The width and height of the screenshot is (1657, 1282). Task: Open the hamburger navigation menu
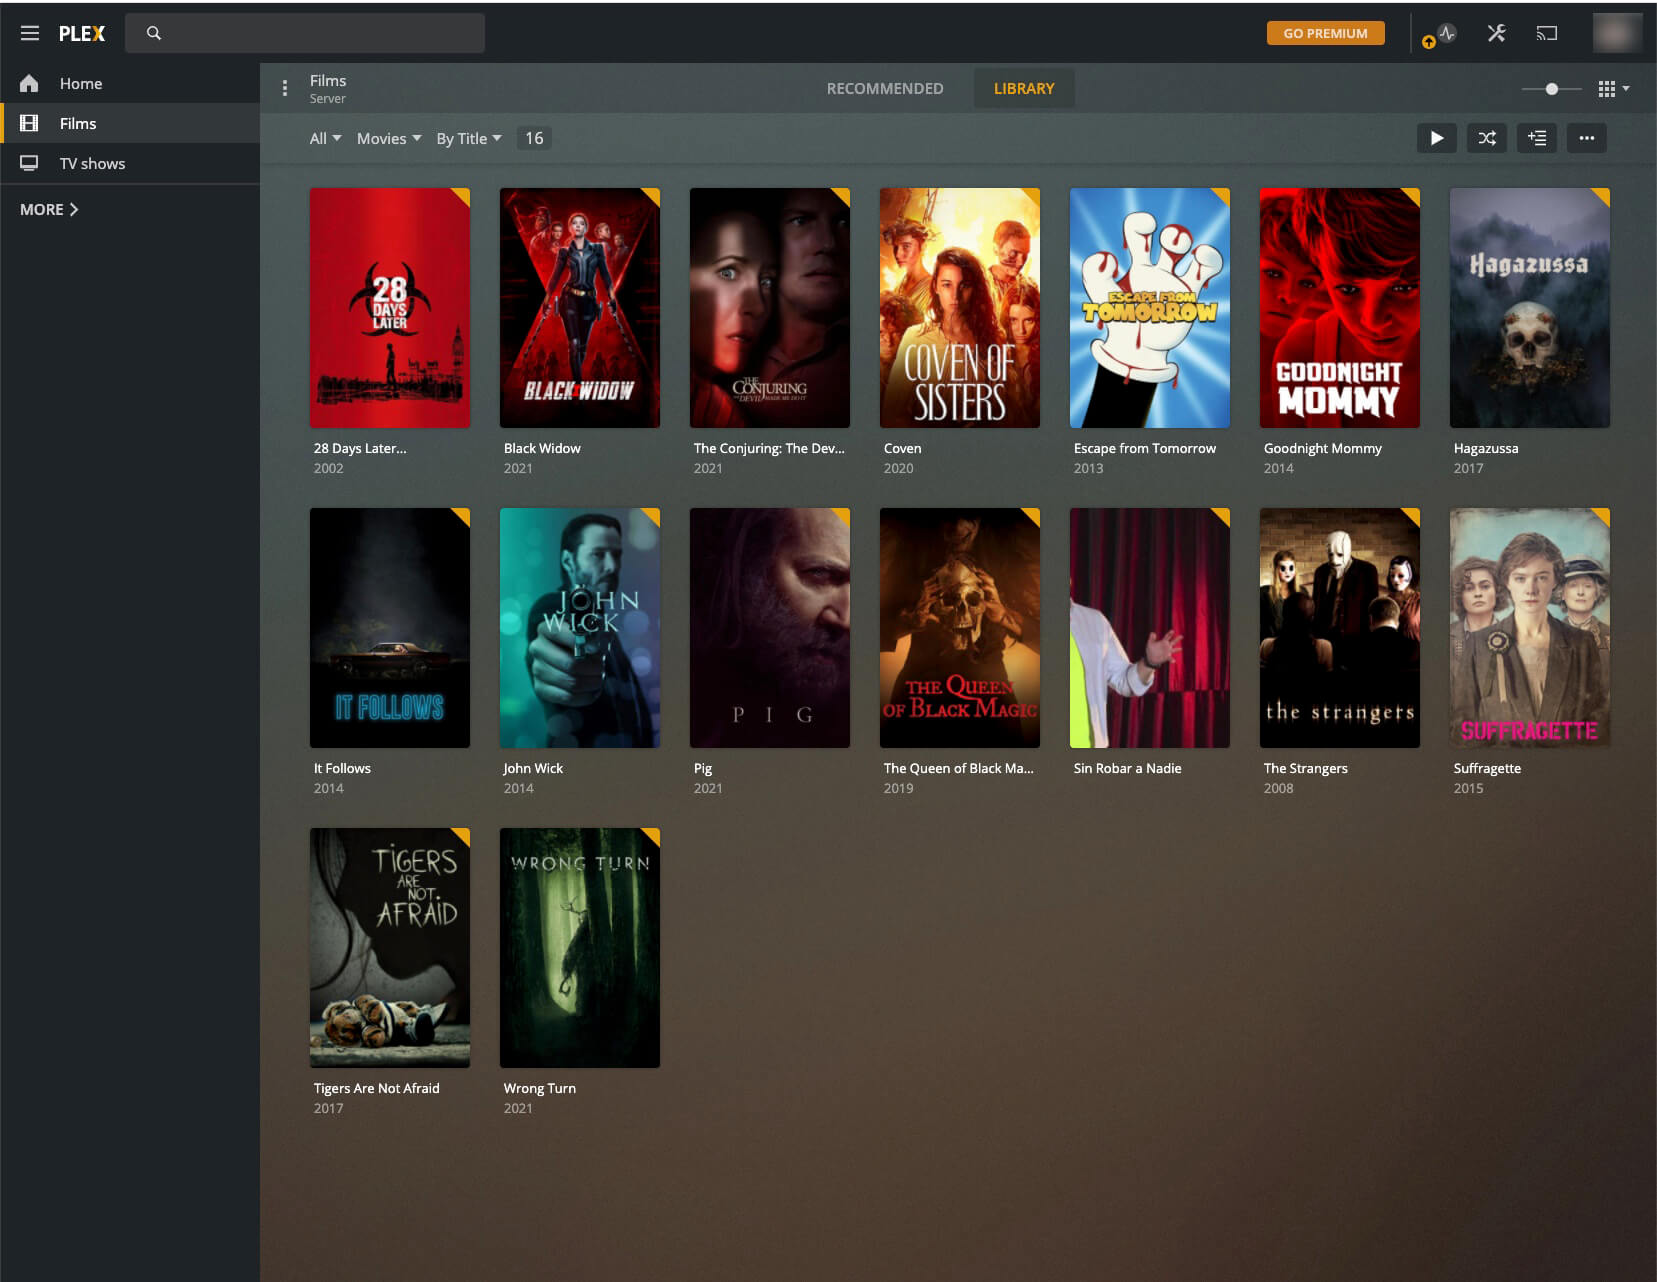click(30, 33)
